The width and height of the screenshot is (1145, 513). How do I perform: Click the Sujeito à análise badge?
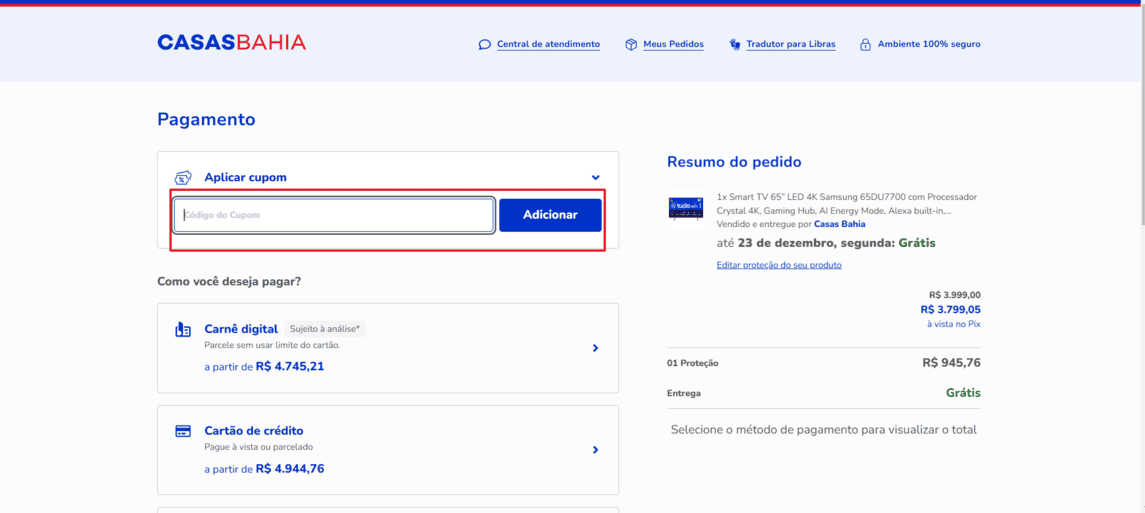pyautogui.click(x=325, y=329)
